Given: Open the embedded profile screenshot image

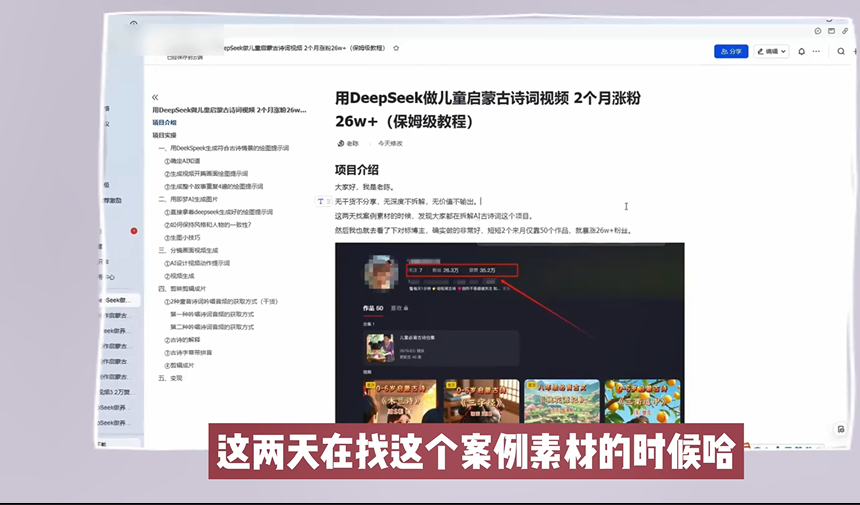Looking at the screenshot, I should [x=510, y=333].
